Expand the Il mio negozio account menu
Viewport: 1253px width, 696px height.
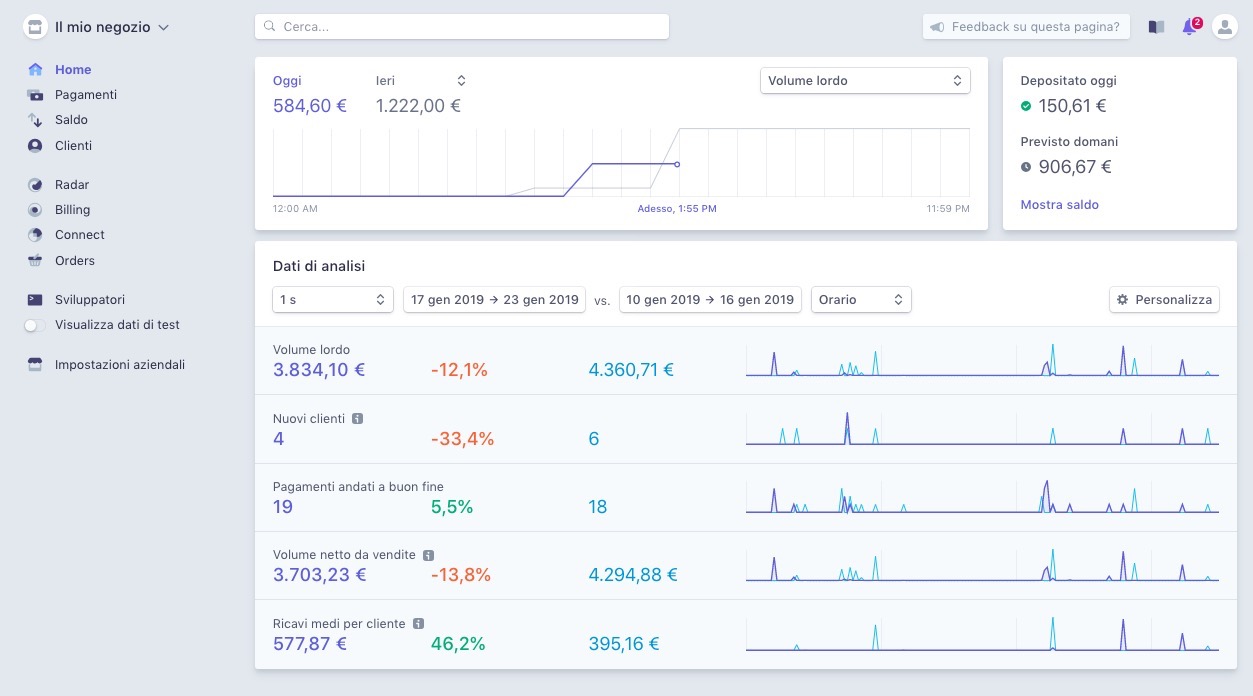click(97, 27)
